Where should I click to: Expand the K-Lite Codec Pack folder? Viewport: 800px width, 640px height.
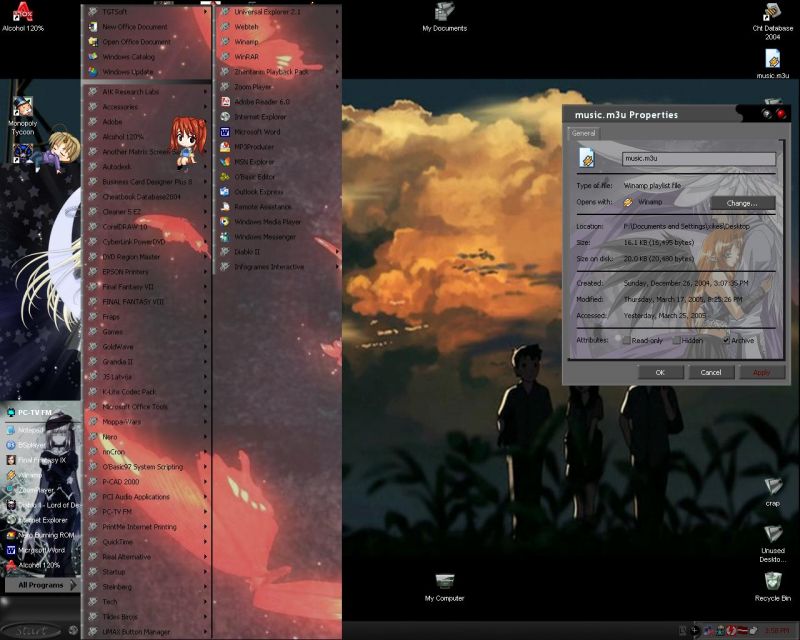[x=147, y=392]
